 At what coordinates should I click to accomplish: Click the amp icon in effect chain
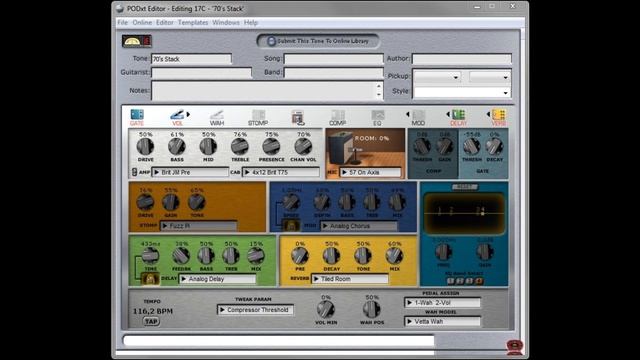[298, 118]
